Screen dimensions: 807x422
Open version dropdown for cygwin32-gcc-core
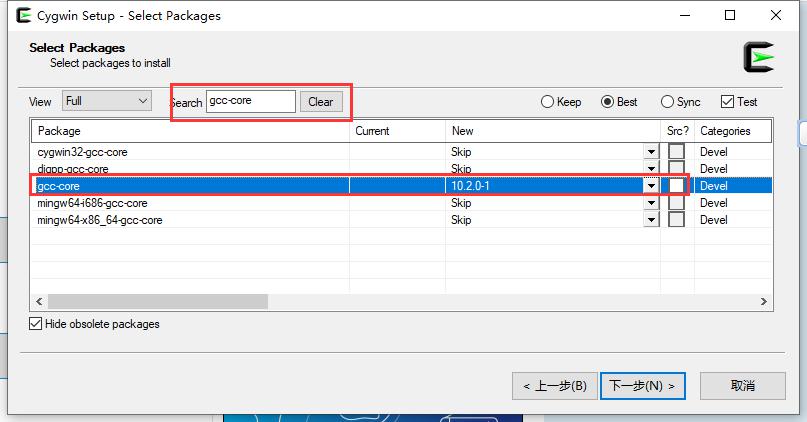[651, 152]
